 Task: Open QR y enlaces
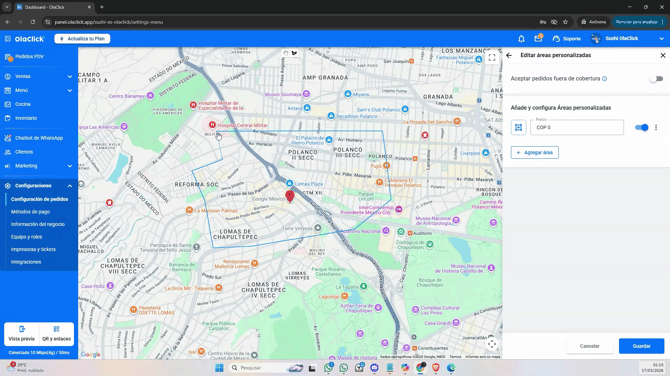tap(56, 334)
